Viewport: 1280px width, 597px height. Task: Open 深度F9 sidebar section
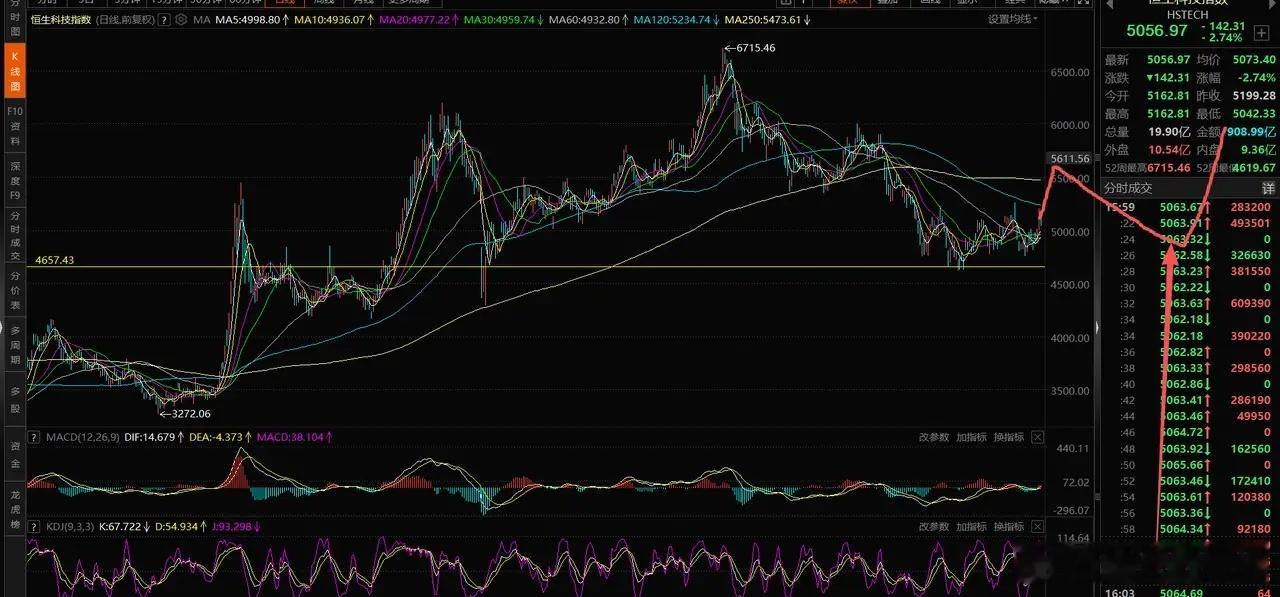point(14,179)
